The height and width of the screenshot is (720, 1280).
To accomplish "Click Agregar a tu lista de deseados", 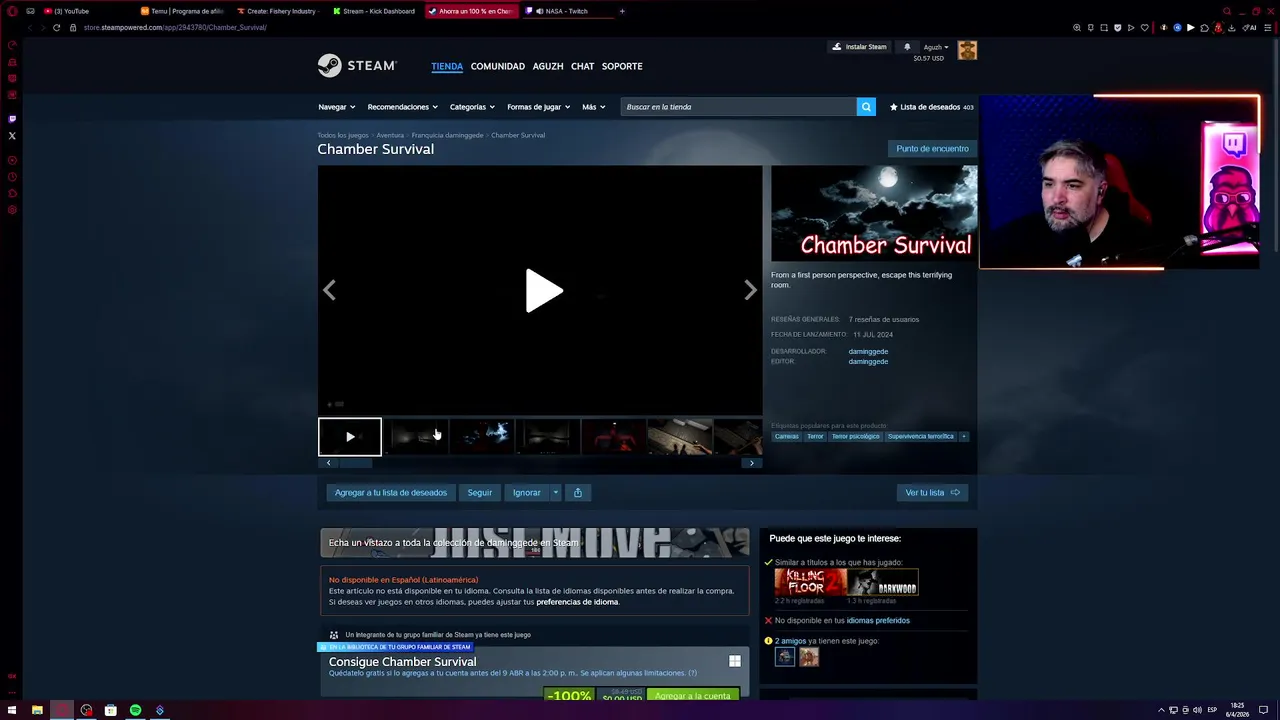I will pyautogui.click(x=391, y=492).
